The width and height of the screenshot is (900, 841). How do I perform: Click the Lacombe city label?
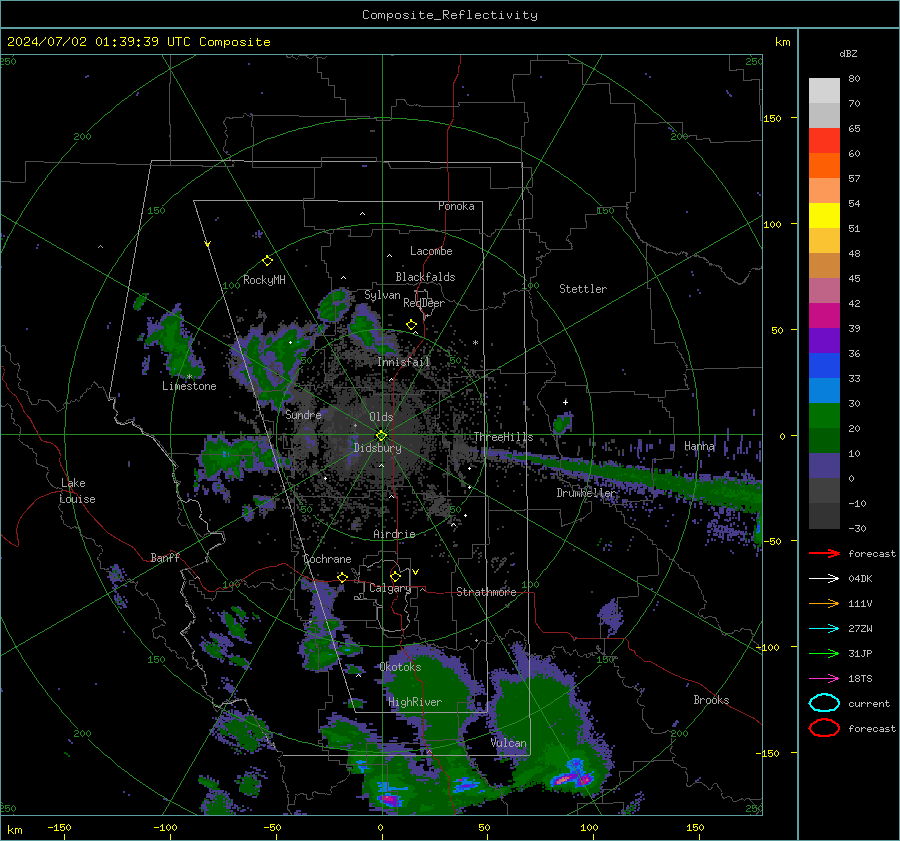click(x=431, y=251)
